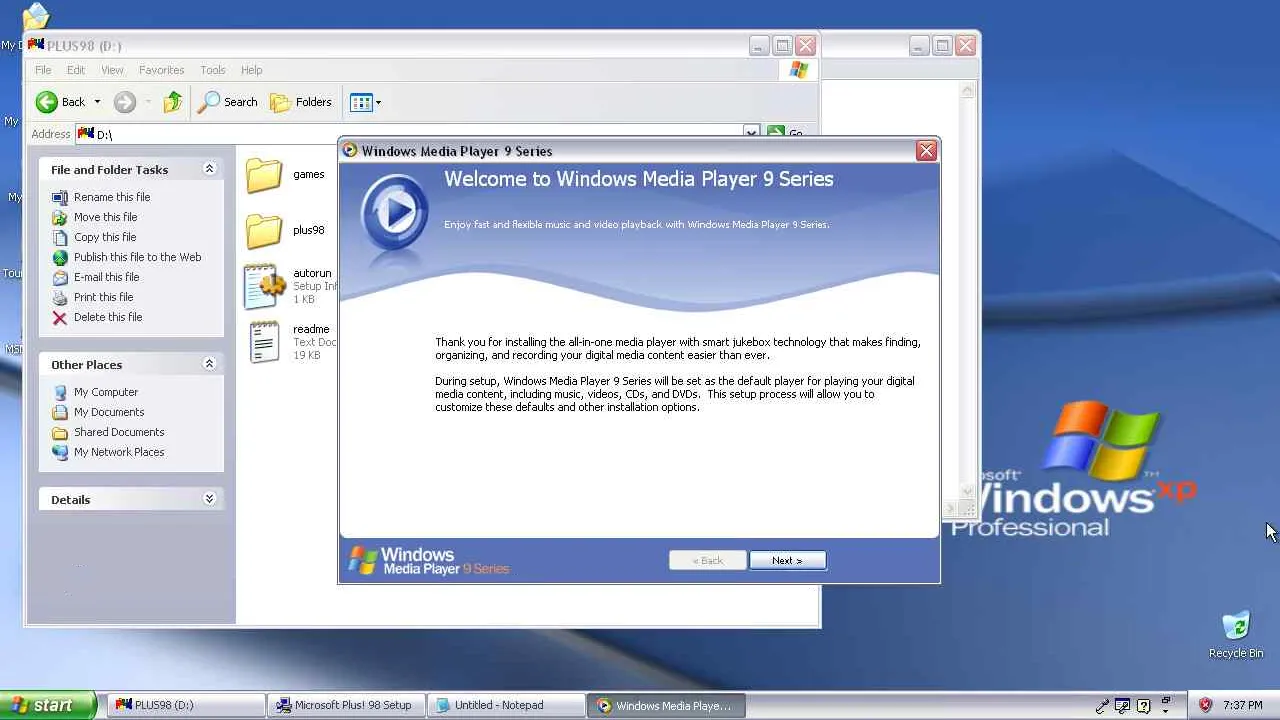Click Move this file link

pyautogui.click(x=106, y=217)
